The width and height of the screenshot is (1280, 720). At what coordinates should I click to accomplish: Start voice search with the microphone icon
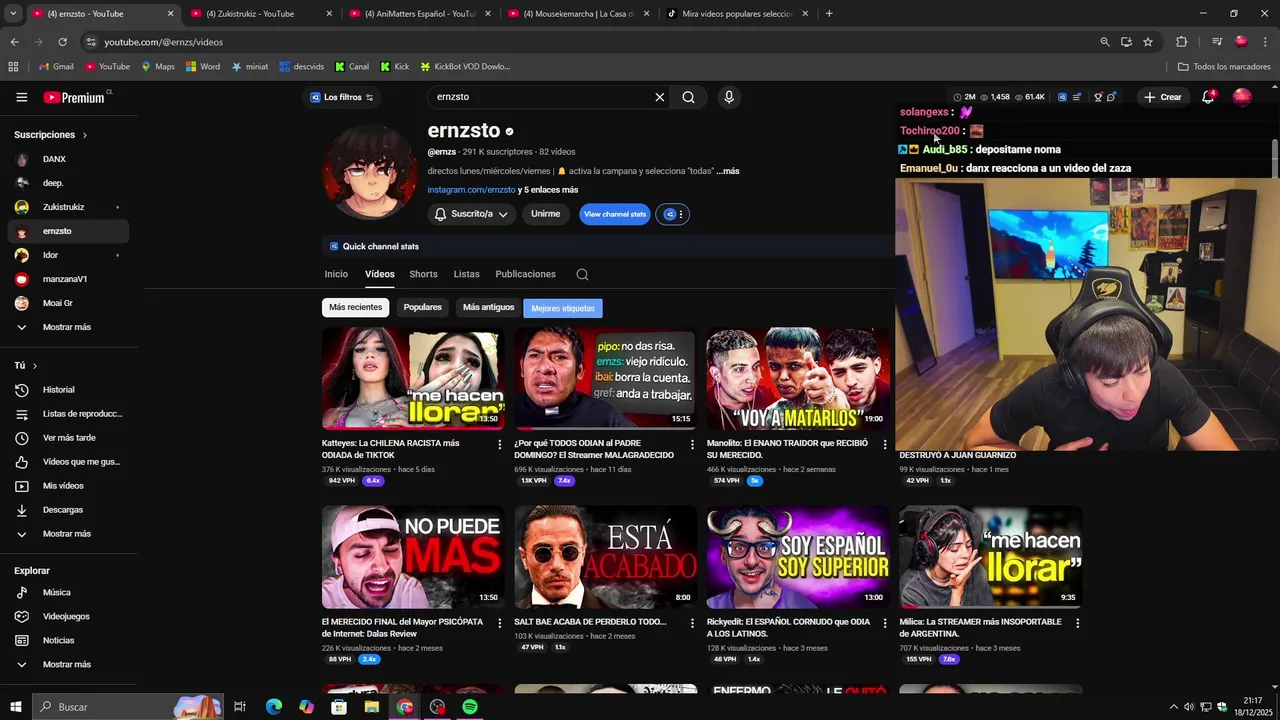click(728, 97)
